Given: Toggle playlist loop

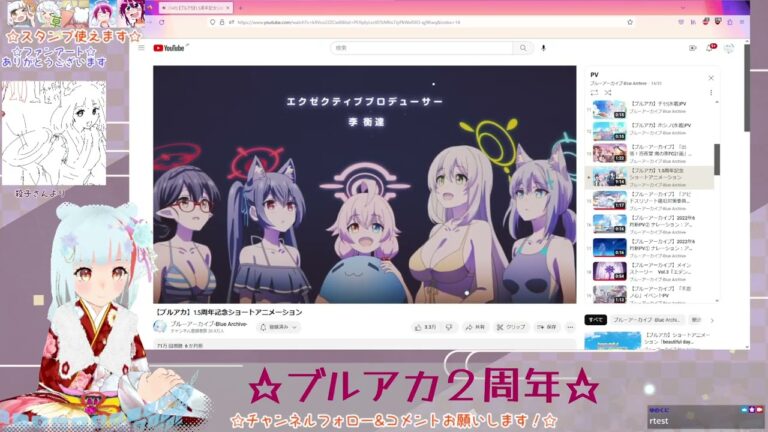Looking at the screenshot, I should click(594, 93).
